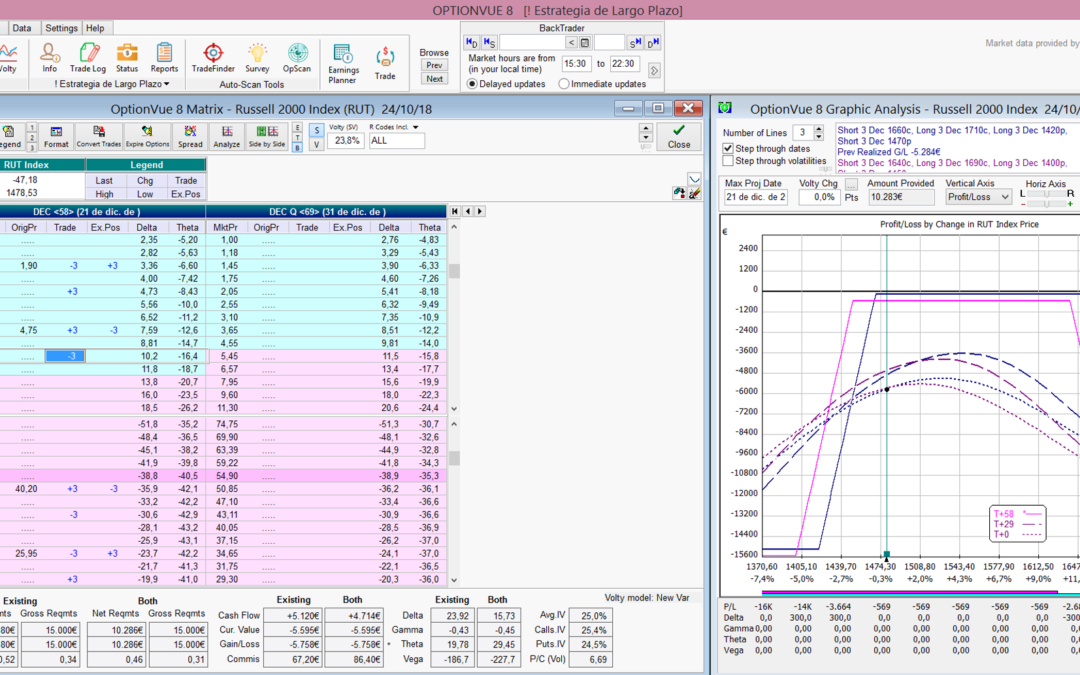Expand market hours arrow button

654,70
